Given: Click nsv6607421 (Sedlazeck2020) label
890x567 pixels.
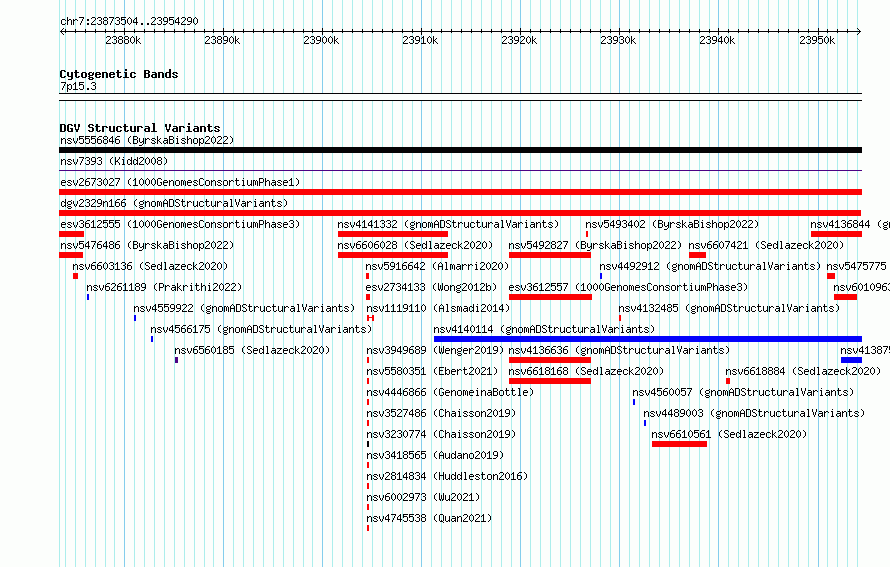Looking at the screenshot, I should point(767,245).
